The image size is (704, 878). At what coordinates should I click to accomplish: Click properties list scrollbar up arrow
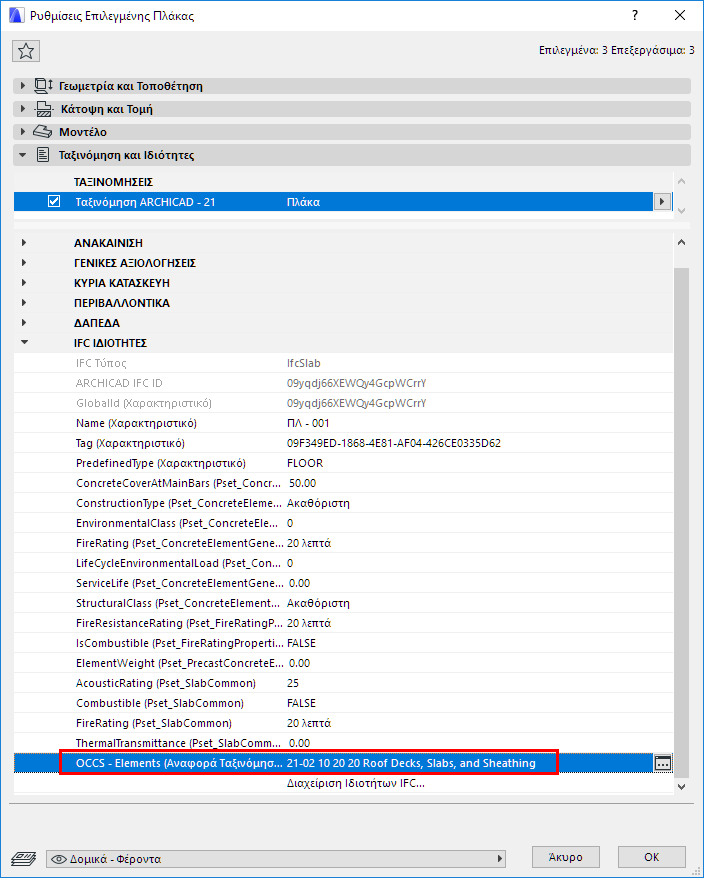(682, 242)
